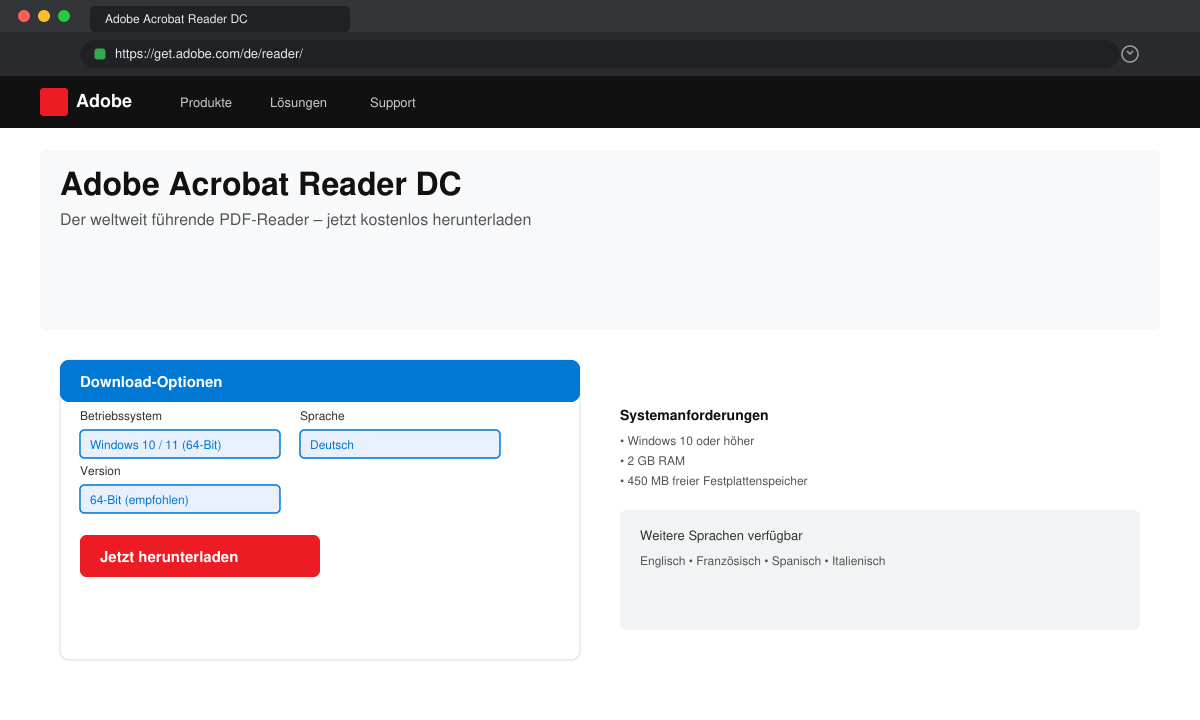Select the Adobe Acrobat Reader DC browser tab
This screenshot has width=1200, height=720.
click(220, 19)
